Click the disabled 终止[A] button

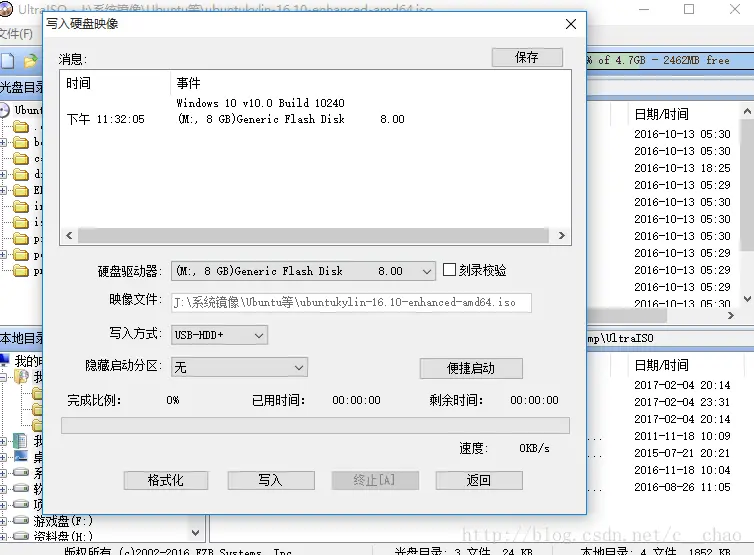coord(375,480)
